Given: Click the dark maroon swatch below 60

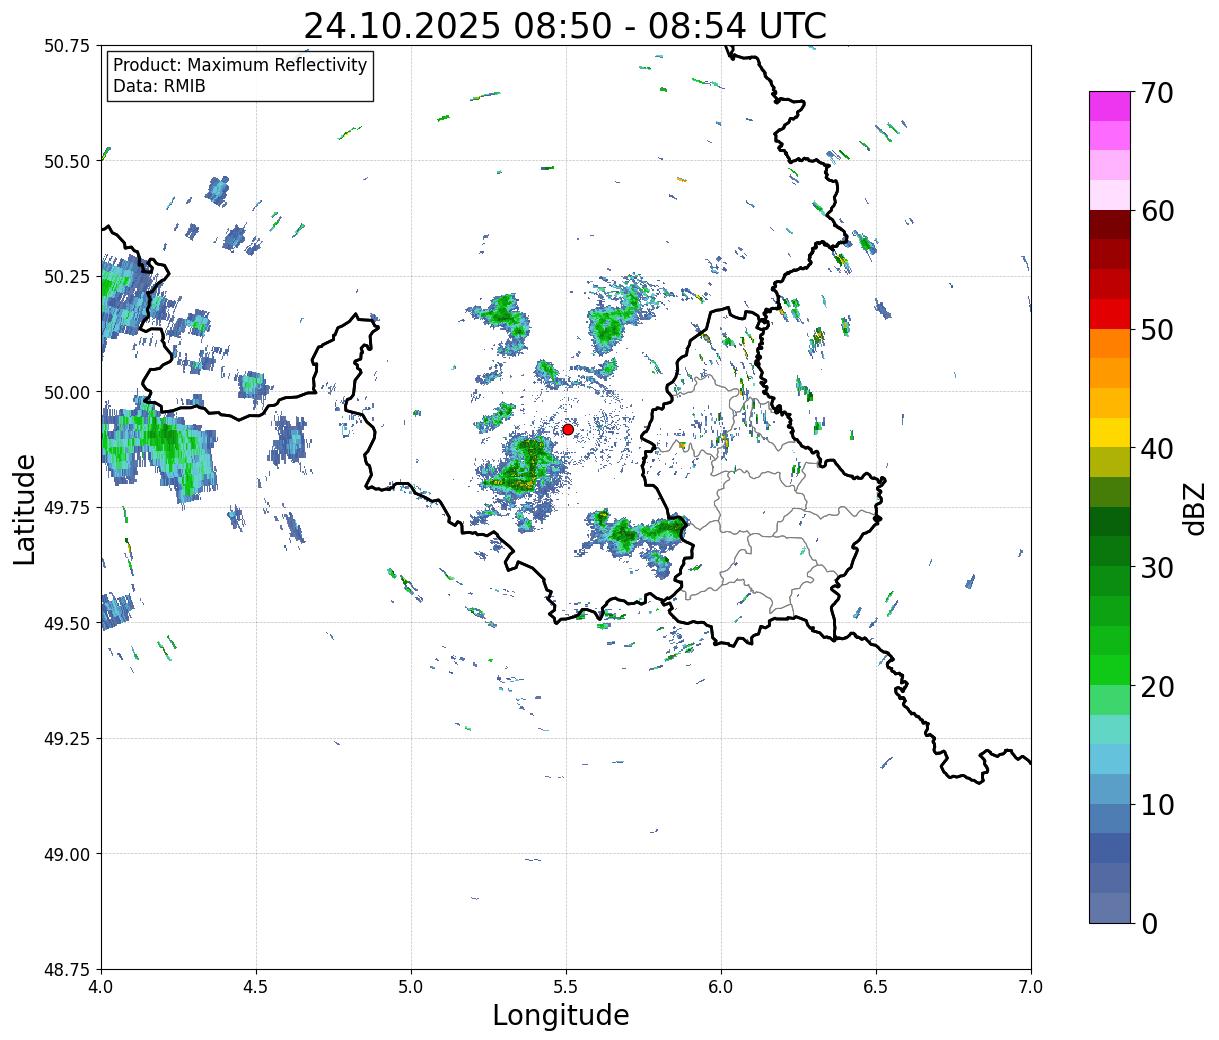Looking at the screenshot, I should (x=1110, y=225).
